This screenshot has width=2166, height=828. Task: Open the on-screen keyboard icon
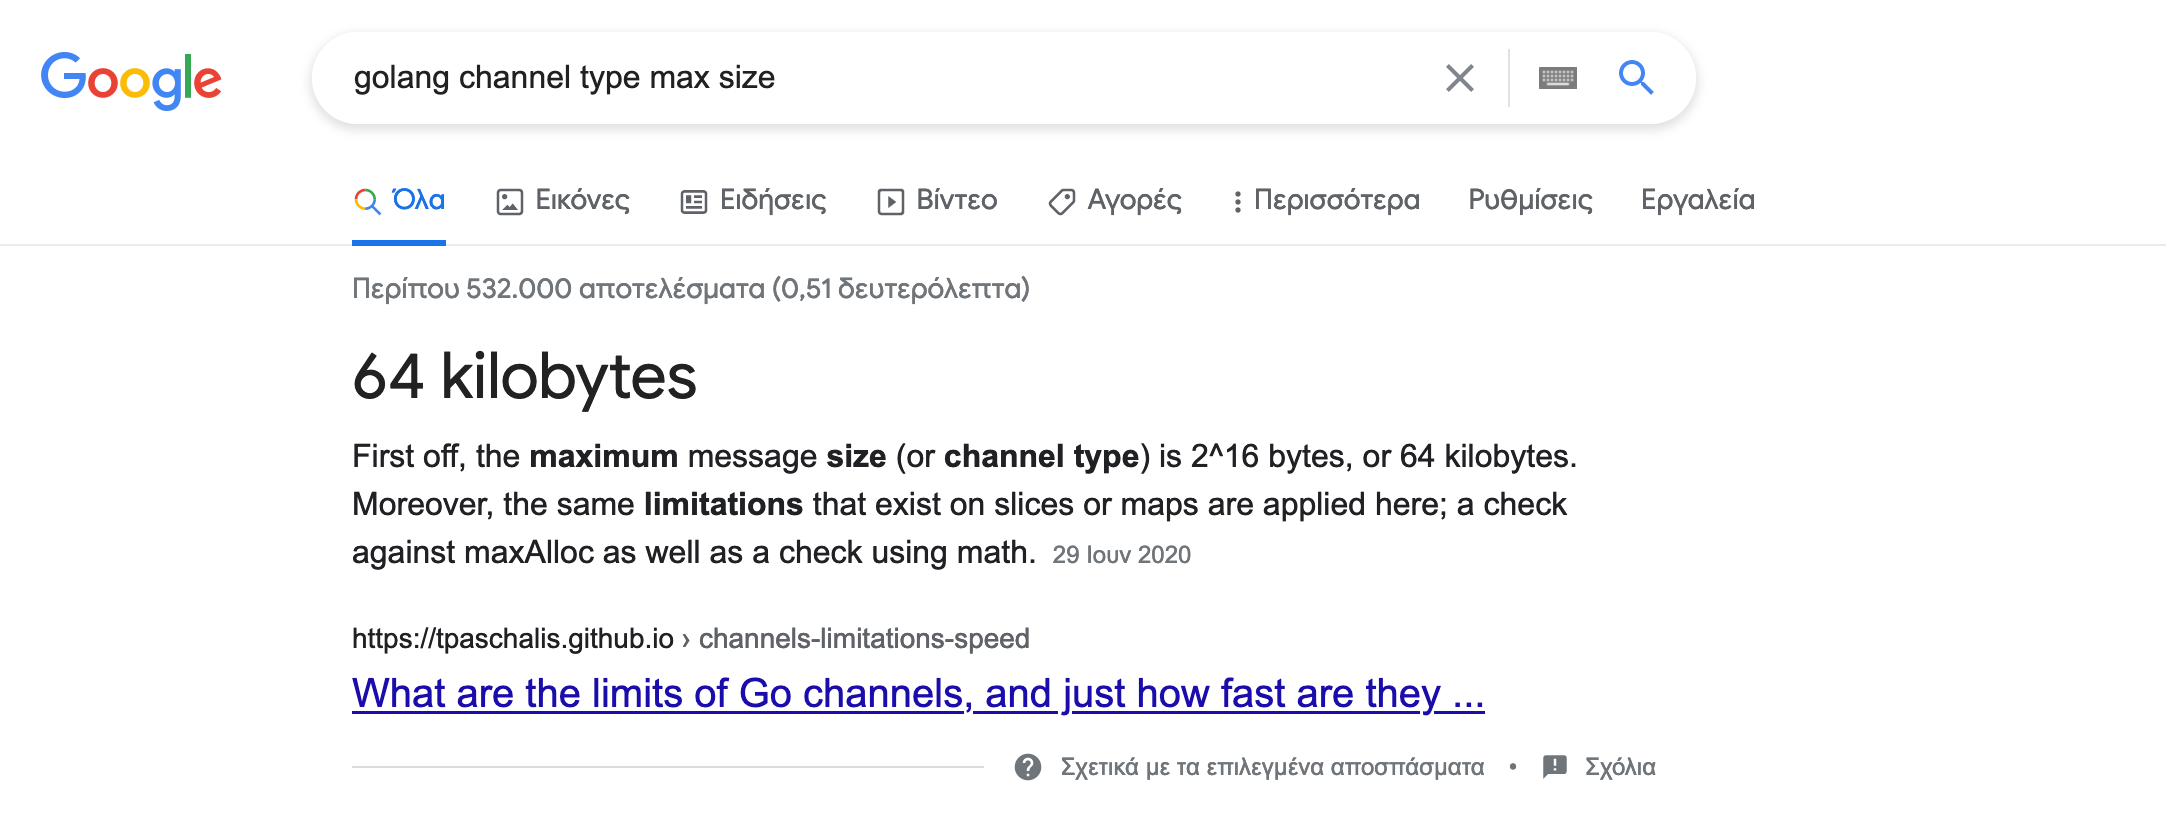(x=1558, y=78)
